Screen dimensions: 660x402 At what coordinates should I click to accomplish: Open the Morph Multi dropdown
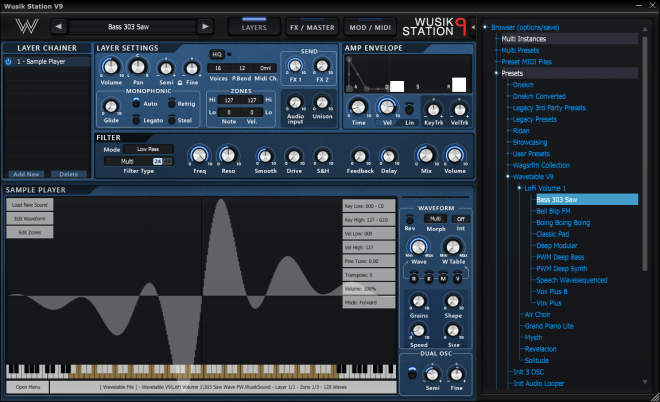436,219
